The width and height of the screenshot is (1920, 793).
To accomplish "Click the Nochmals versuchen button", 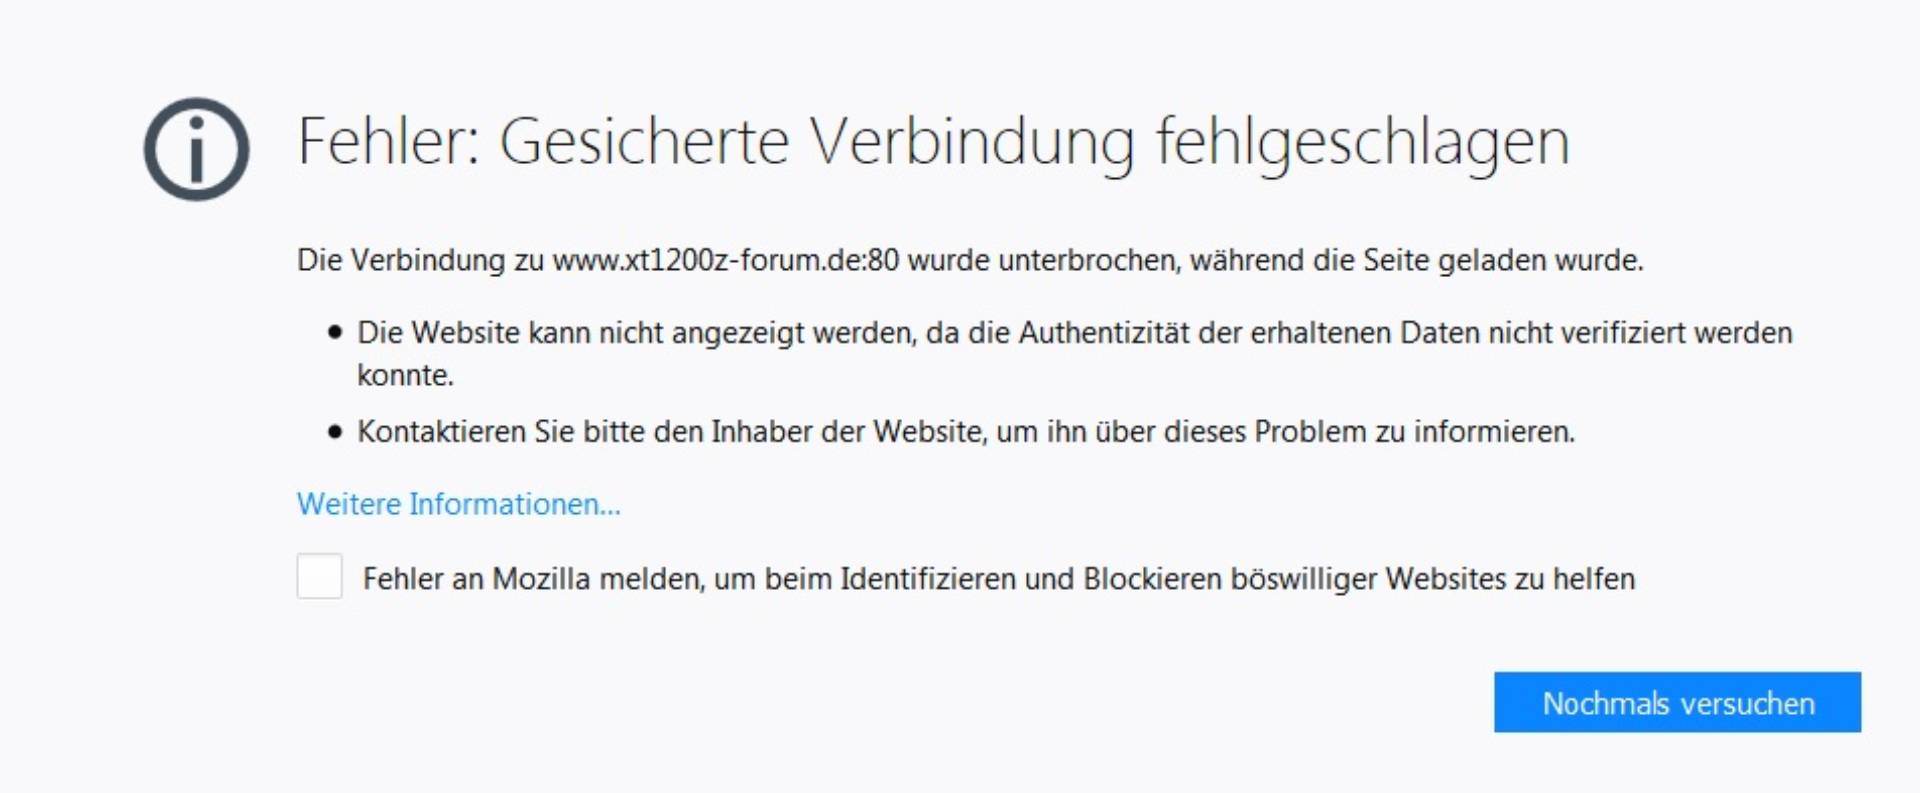I will click(1677, 702).
